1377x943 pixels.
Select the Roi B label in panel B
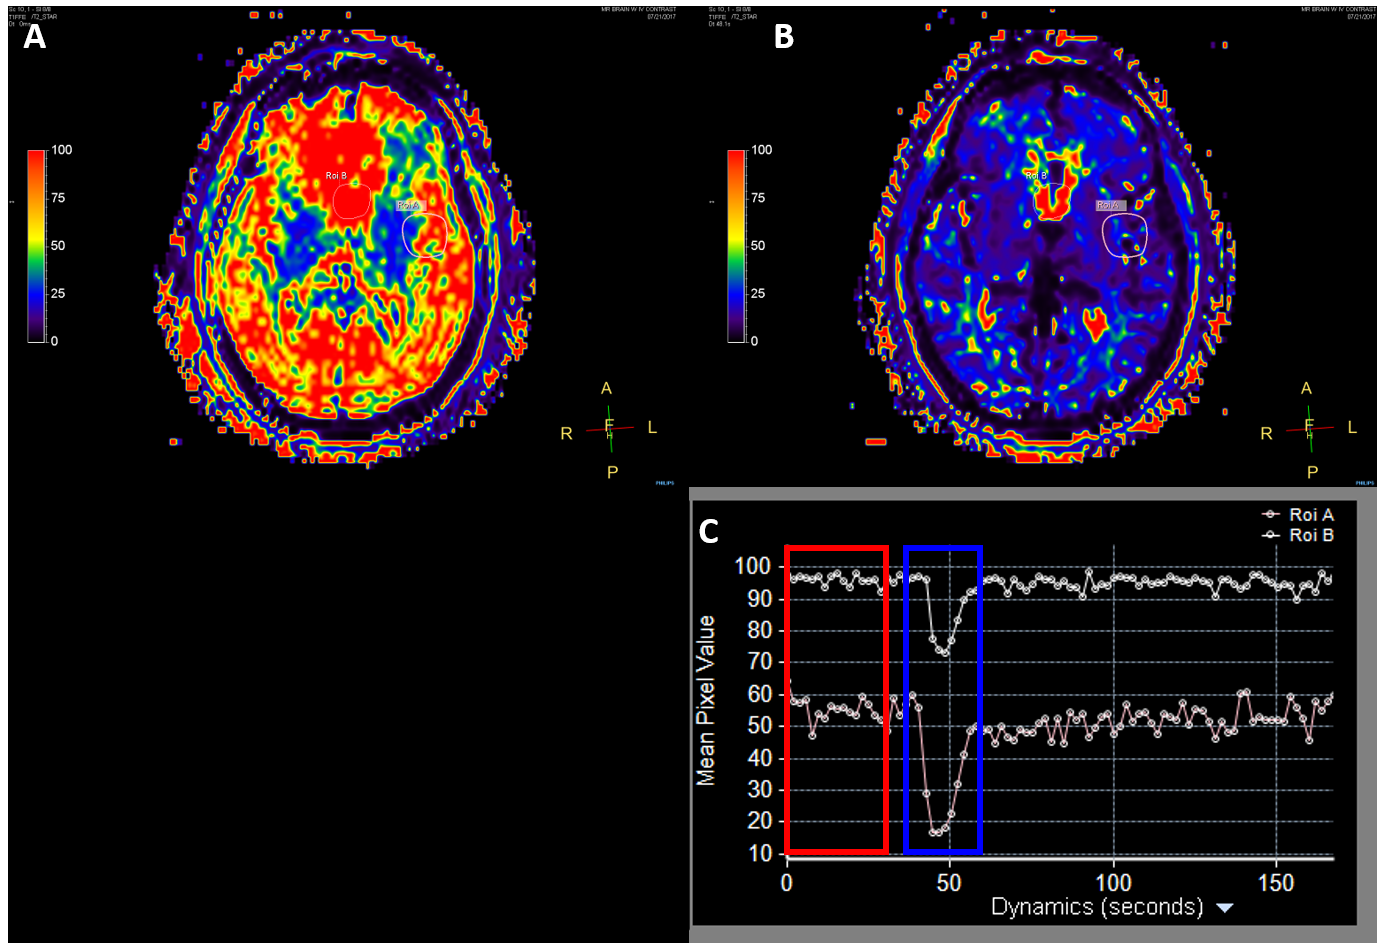1036,176
